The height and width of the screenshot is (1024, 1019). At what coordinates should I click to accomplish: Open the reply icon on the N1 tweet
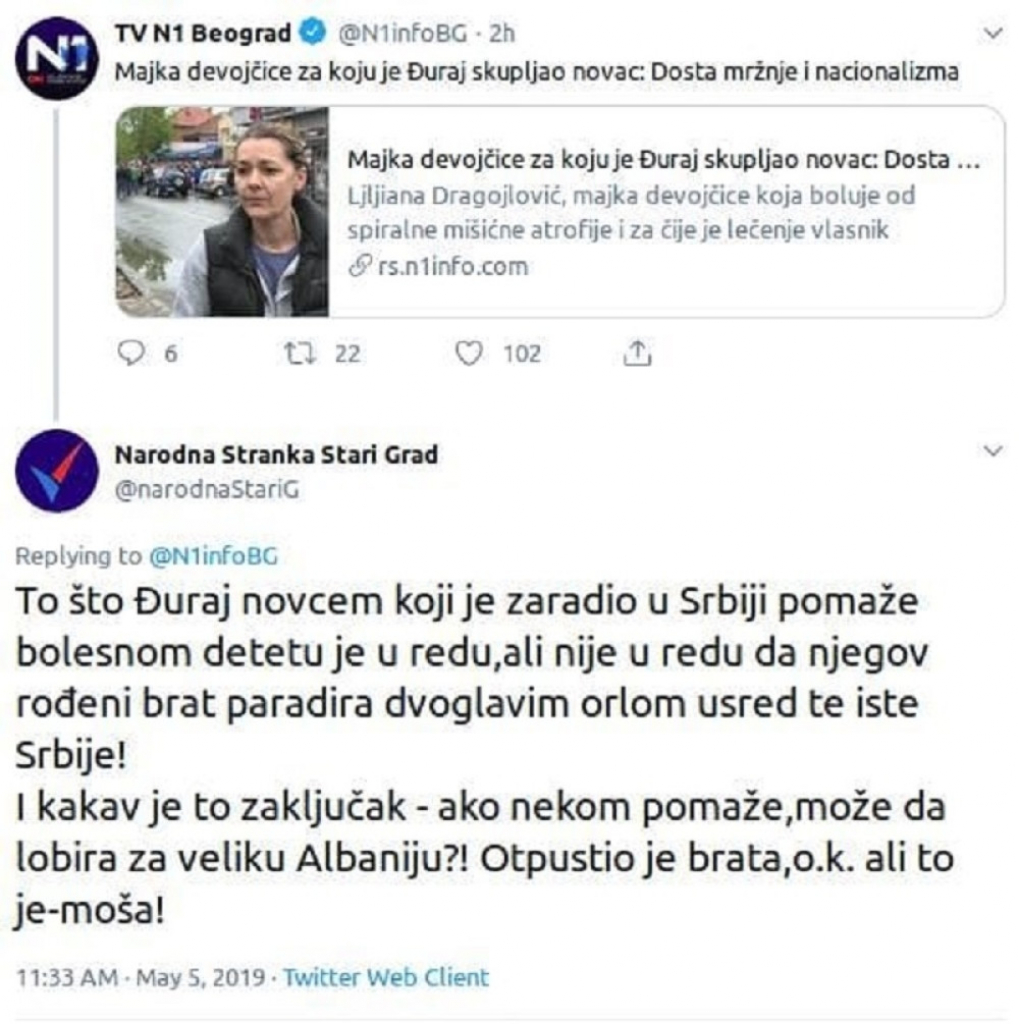point(129,353)
